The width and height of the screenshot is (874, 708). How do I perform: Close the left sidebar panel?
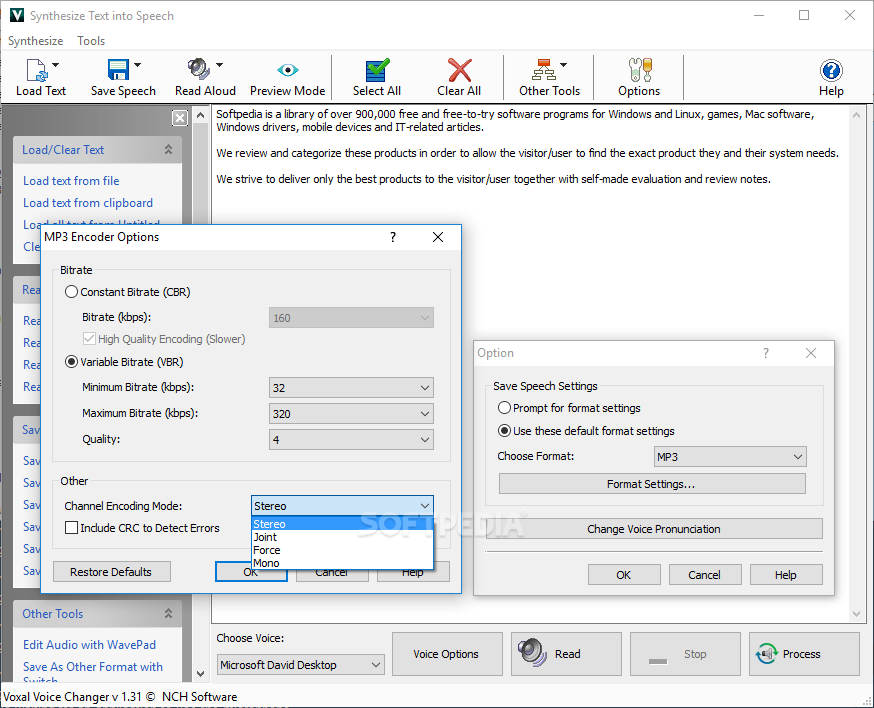pyautogui.click(x=179, y=118)
